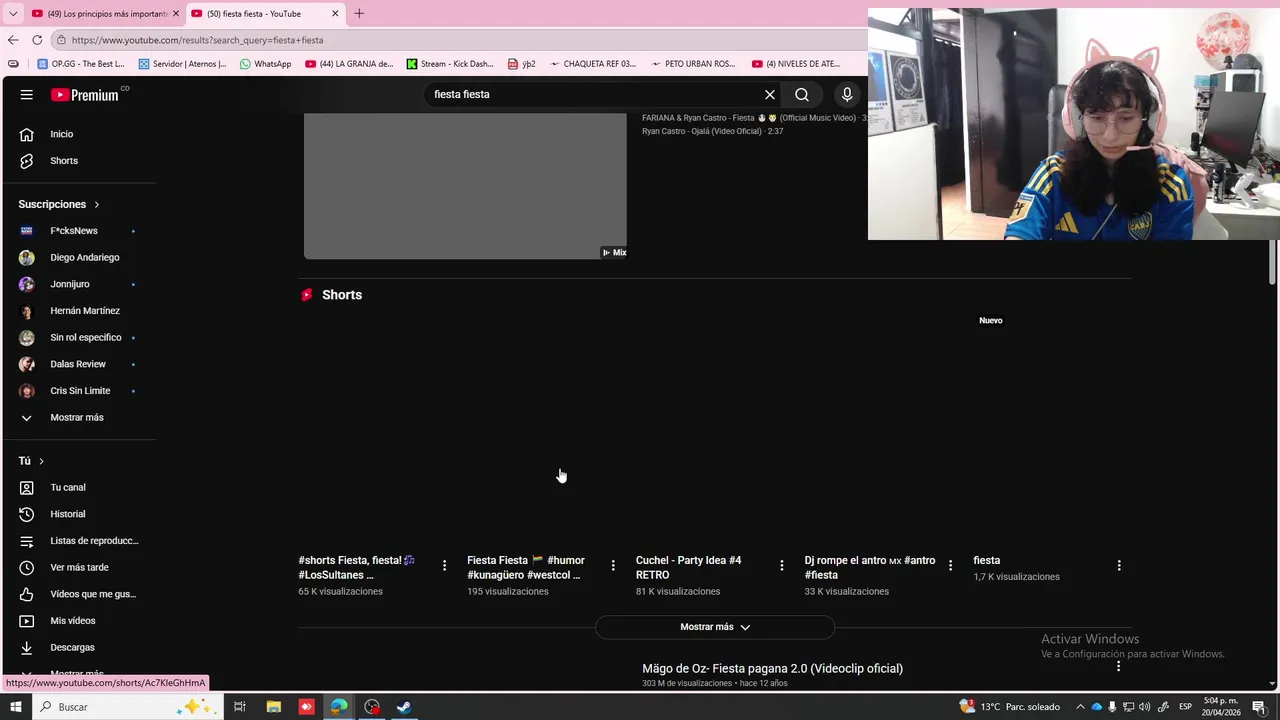This screenshot has width=1280, height=720.
Task: Start voice search with microphone icon
Action: click(x=847, y=94)
